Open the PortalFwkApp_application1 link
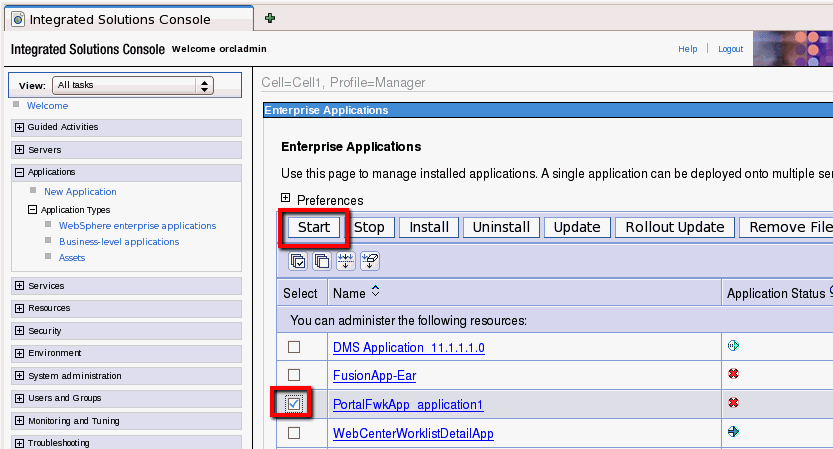 [408, 404]
